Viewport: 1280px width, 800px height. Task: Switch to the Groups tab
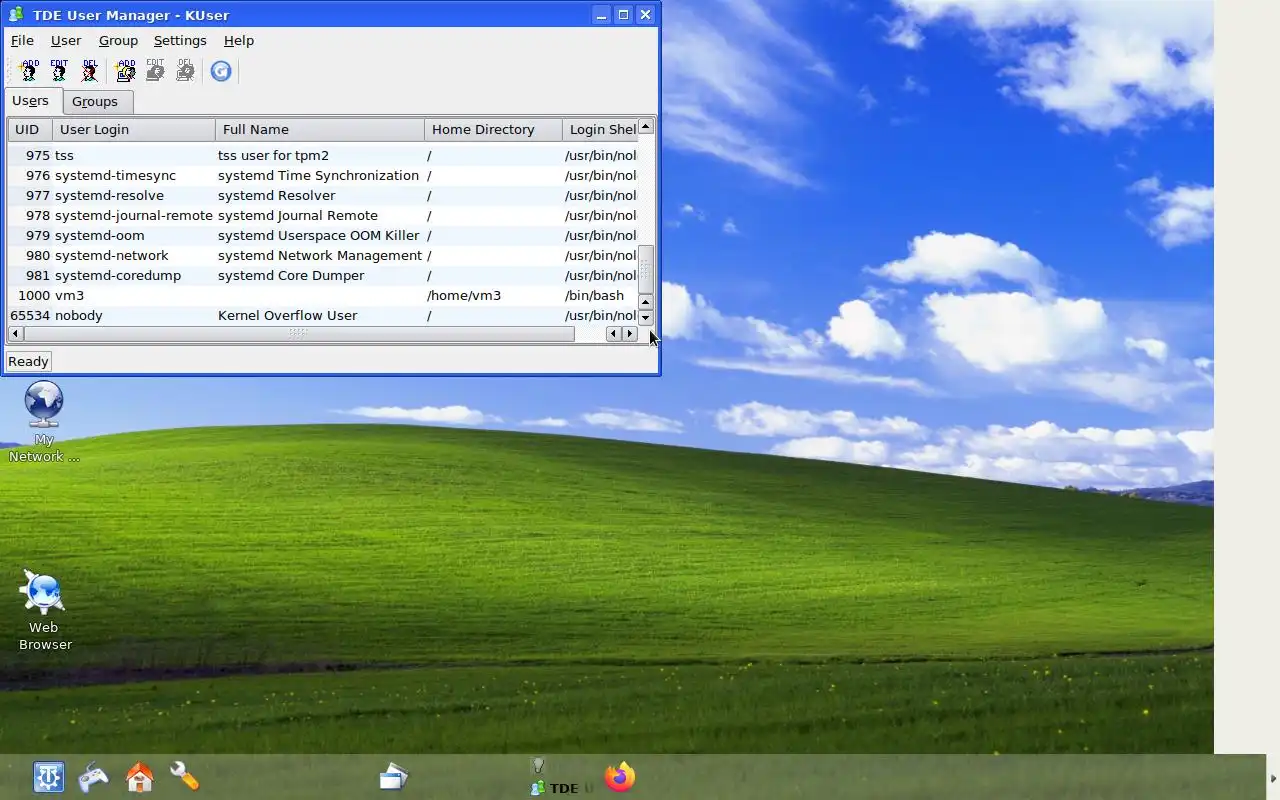95,102
